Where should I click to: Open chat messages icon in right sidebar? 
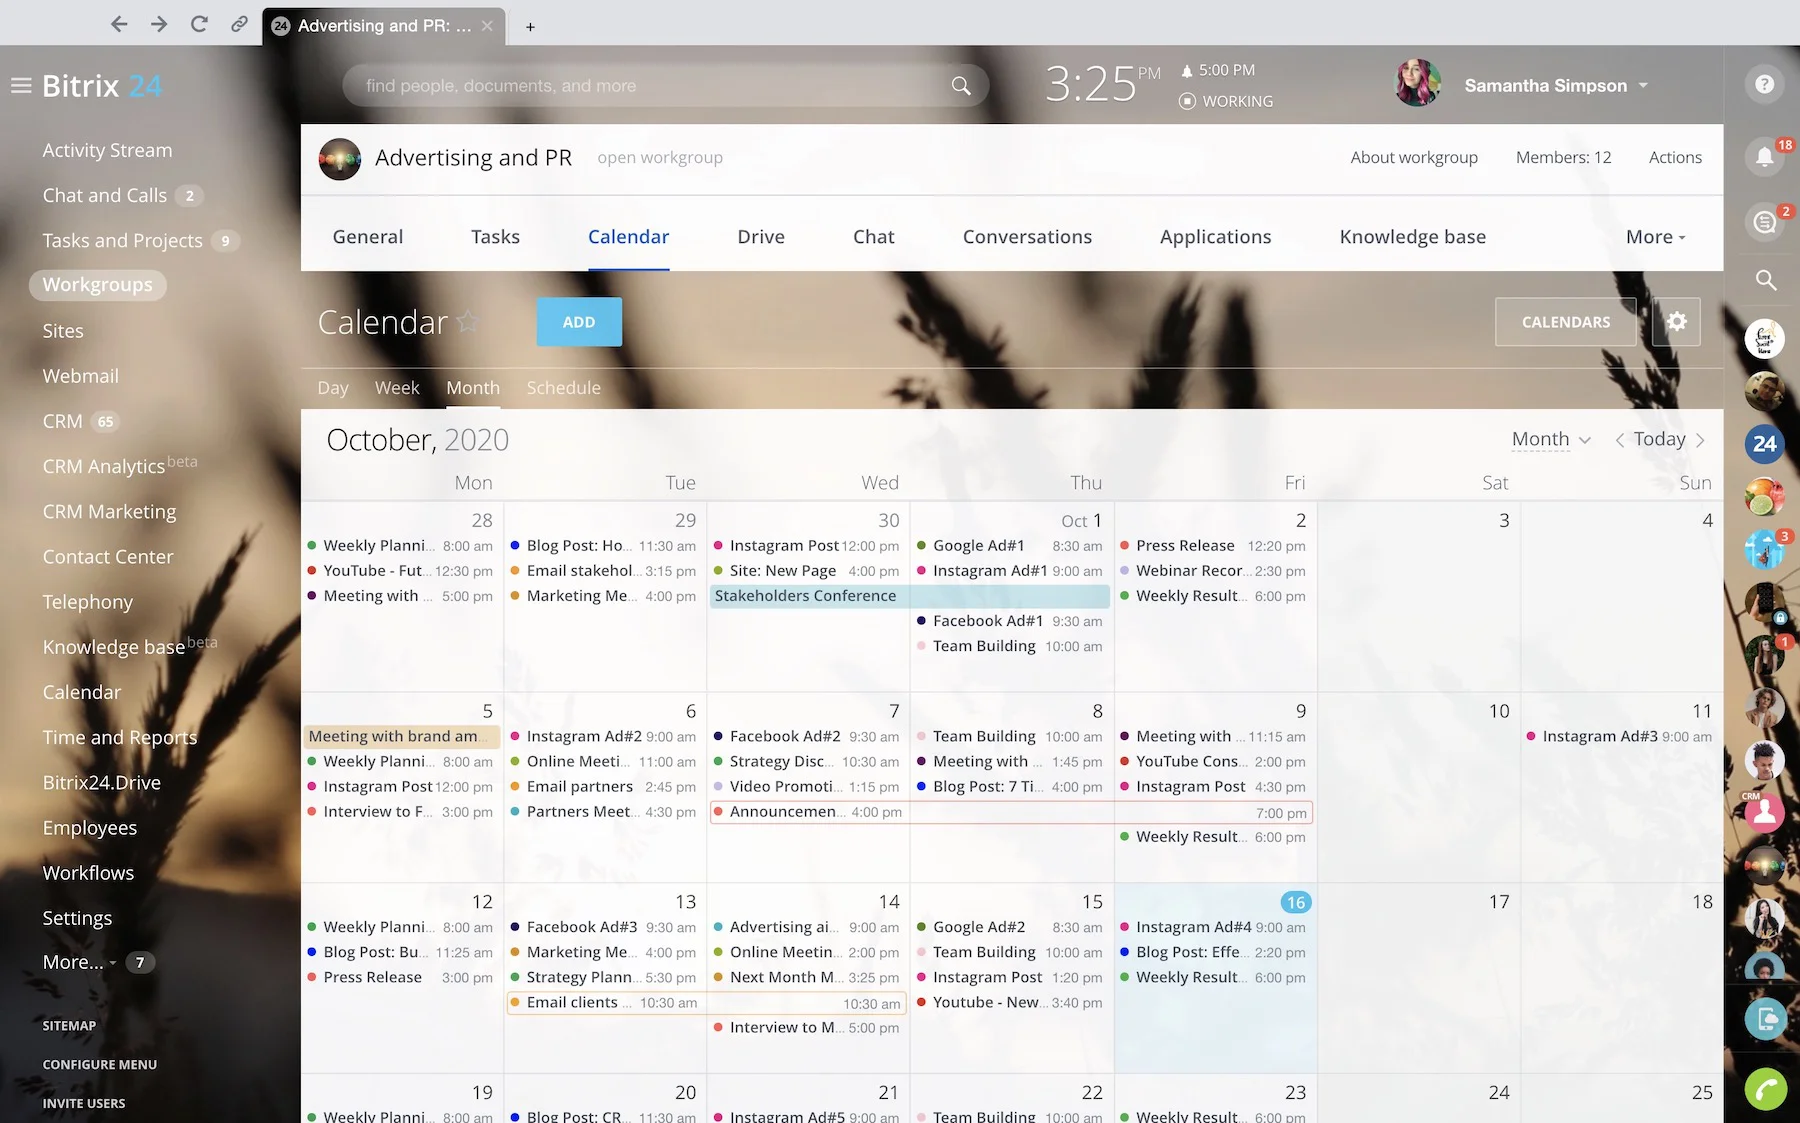(x=1765, y=221)
